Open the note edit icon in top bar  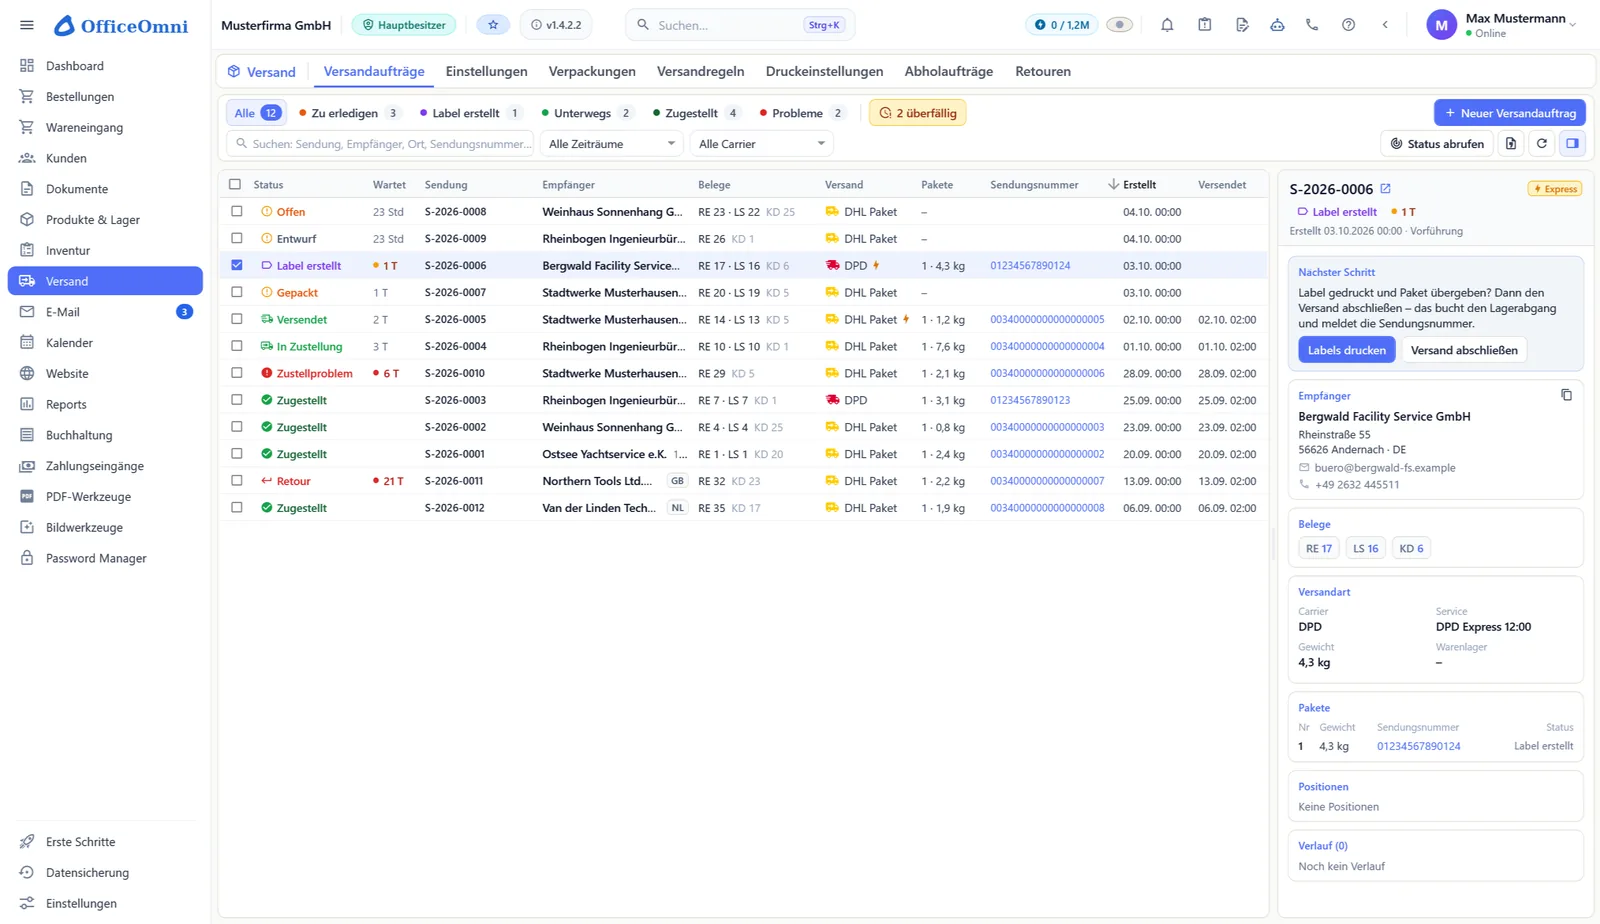pyautogui.click(x=1241, y=25)
